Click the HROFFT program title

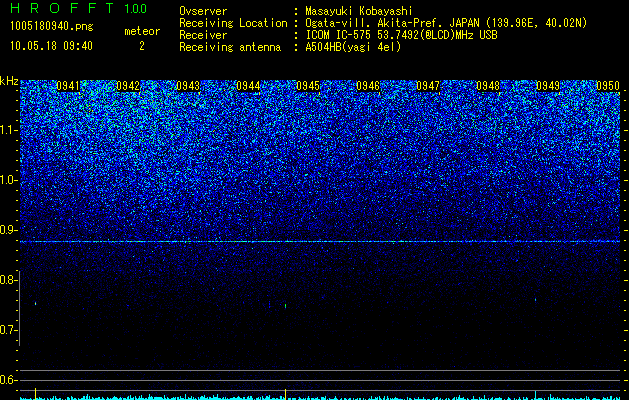coord(62,8)
